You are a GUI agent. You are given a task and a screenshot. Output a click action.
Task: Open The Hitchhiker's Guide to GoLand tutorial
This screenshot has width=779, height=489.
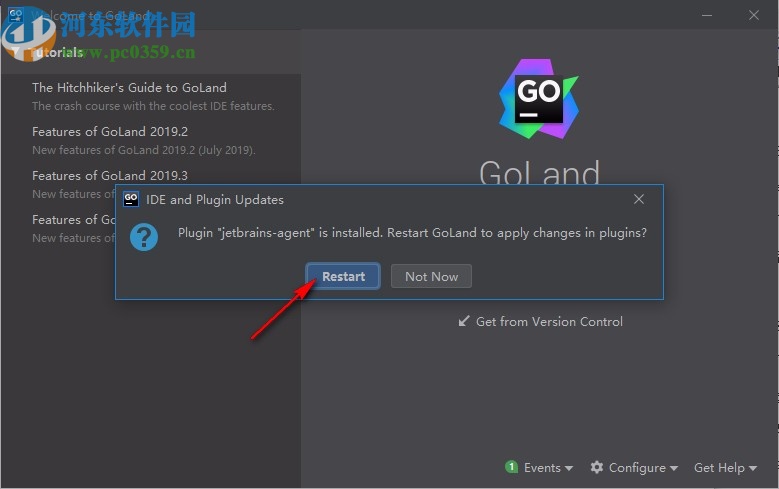click(x=129, y=87)
